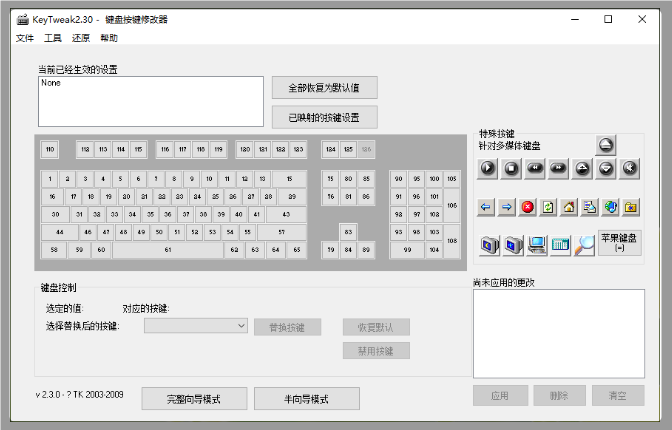
Task: Select numpad key 104
Action: [434, 250]
